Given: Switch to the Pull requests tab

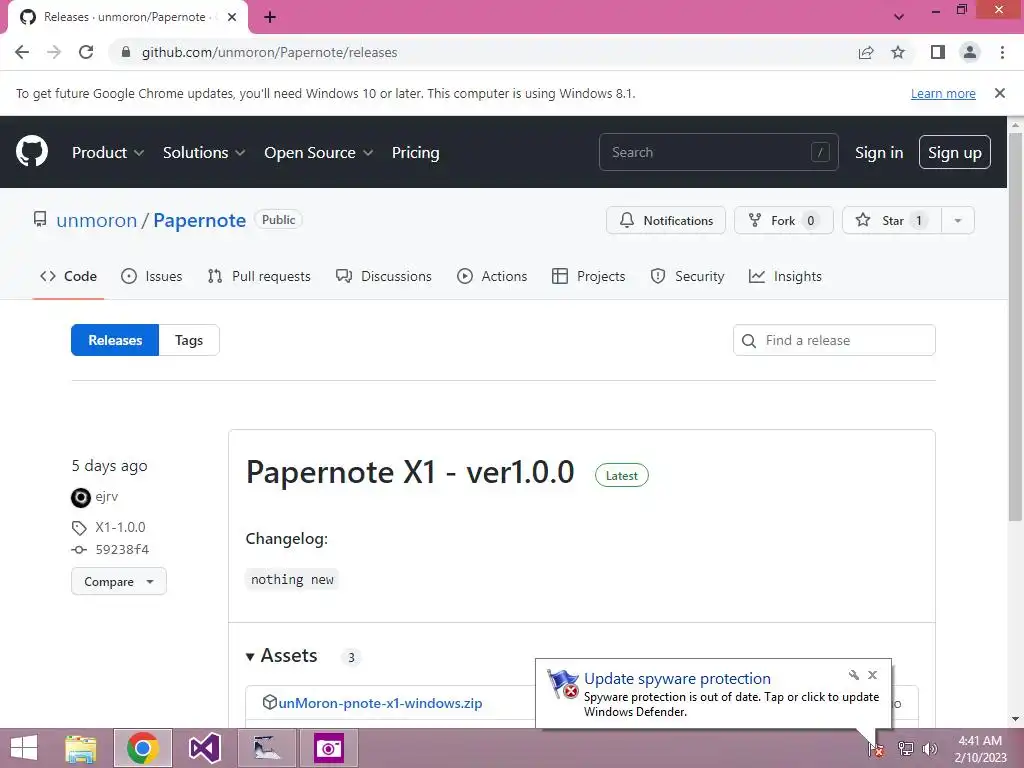Looking at the screenshot, I should [x=259, y=276].
